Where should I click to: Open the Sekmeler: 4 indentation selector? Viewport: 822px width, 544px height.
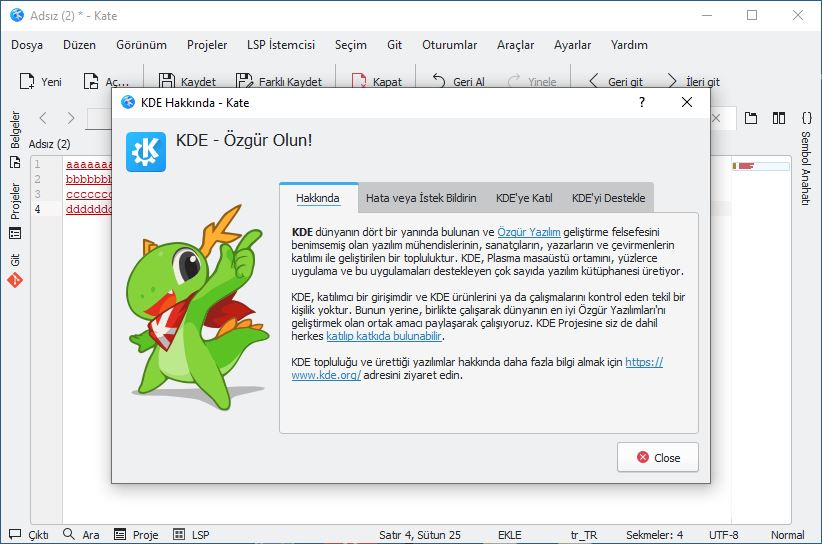654,535
